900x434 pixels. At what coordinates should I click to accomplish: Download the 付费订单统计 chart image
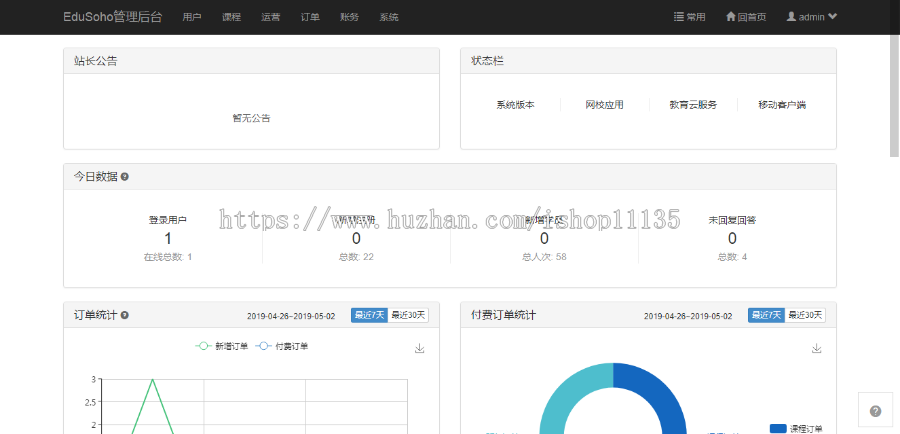(817, 348)
